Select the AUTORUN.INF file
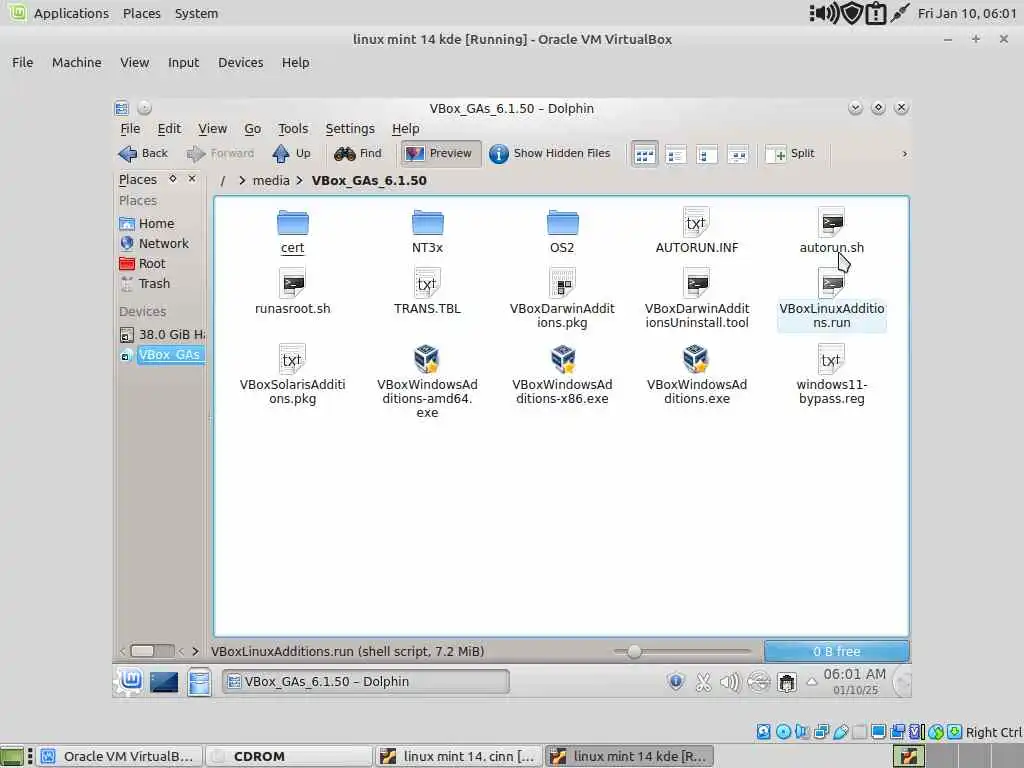The width and height of the screenshot is (1024, 768). pyautogui.click(x=697, y=232)
